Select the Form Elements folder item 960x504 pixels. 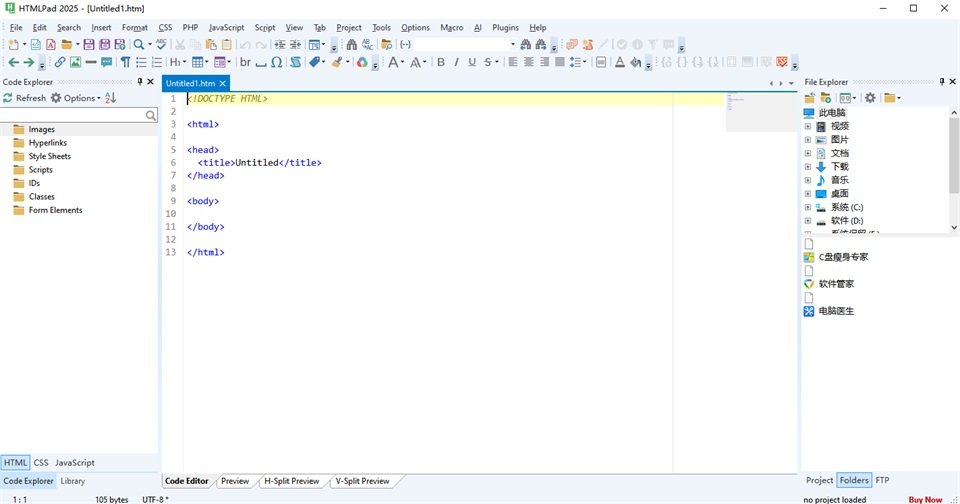point(55,210)
